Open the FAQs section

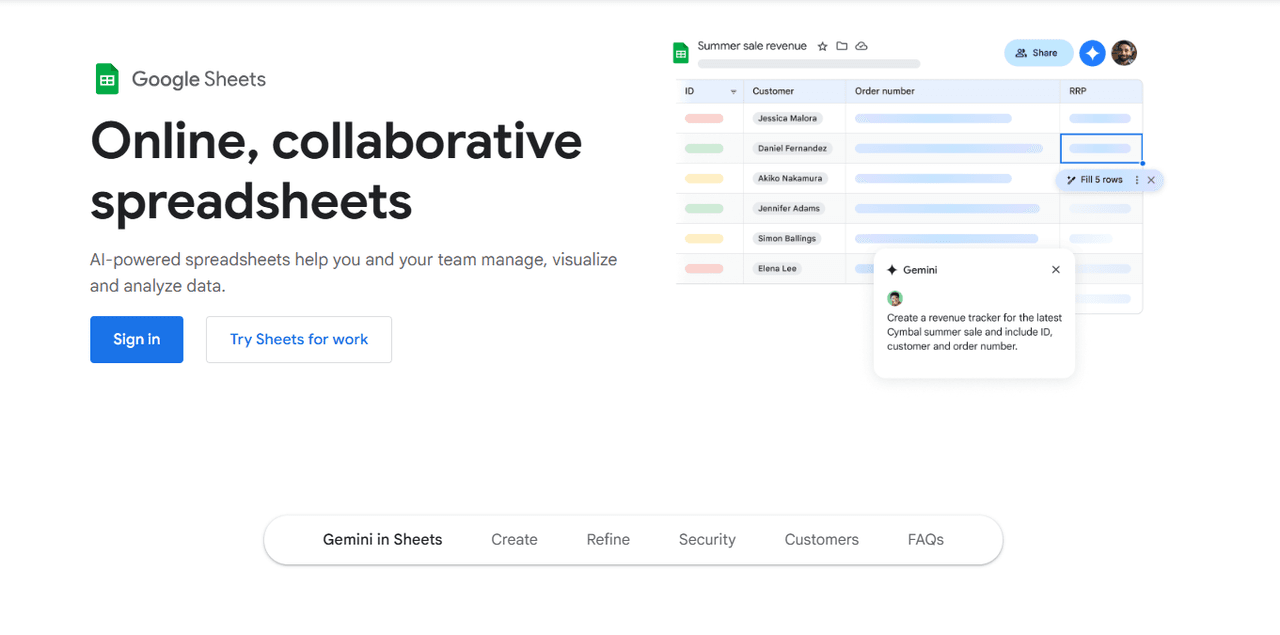(925, 539)
